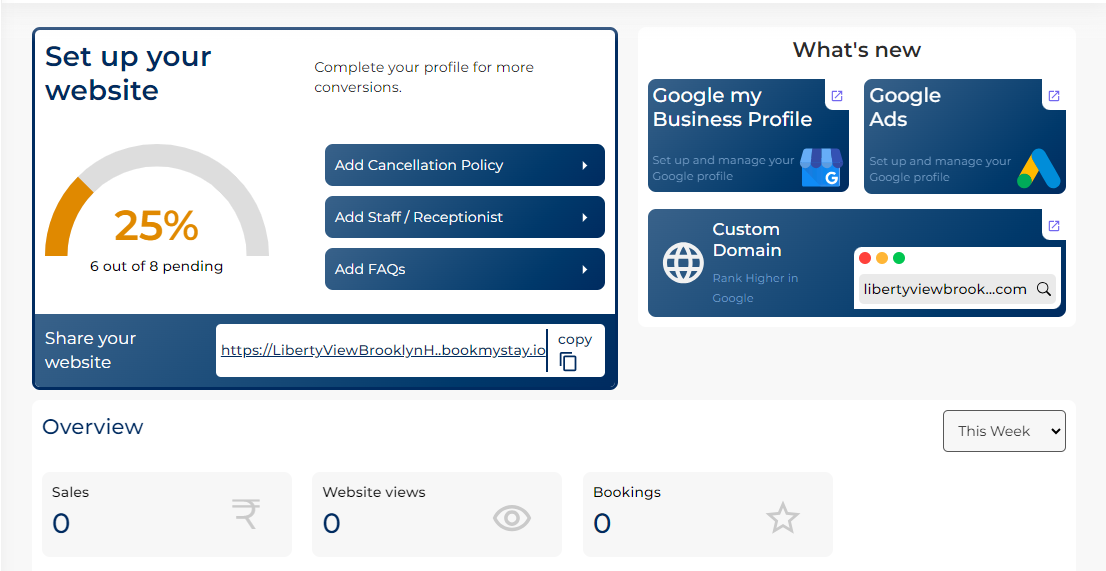Expand the Add Cancellation Policy arrow

[585, 166]
